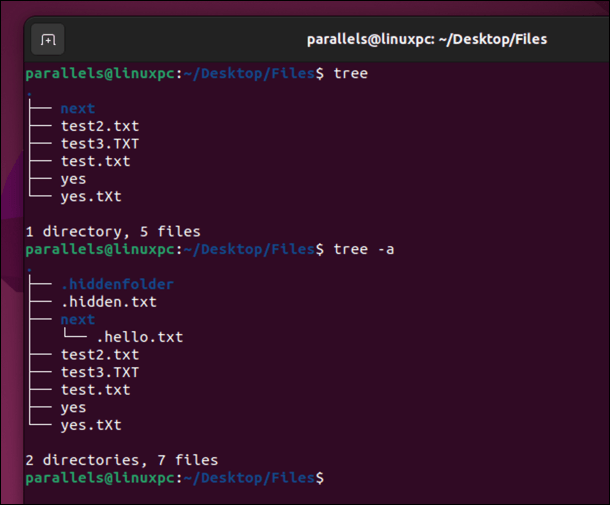The width and height of the screenshot is (610, 505).
Task: Click next directory in the plain tree output
Action: 77,109
